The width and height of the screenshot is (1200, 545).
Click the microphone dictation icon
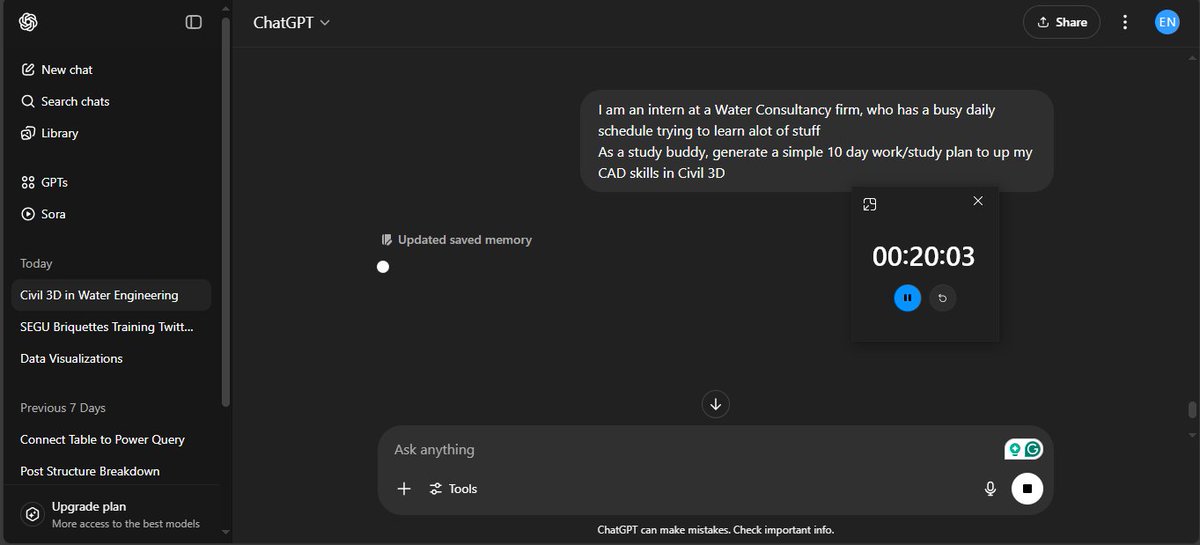(990, 489)
